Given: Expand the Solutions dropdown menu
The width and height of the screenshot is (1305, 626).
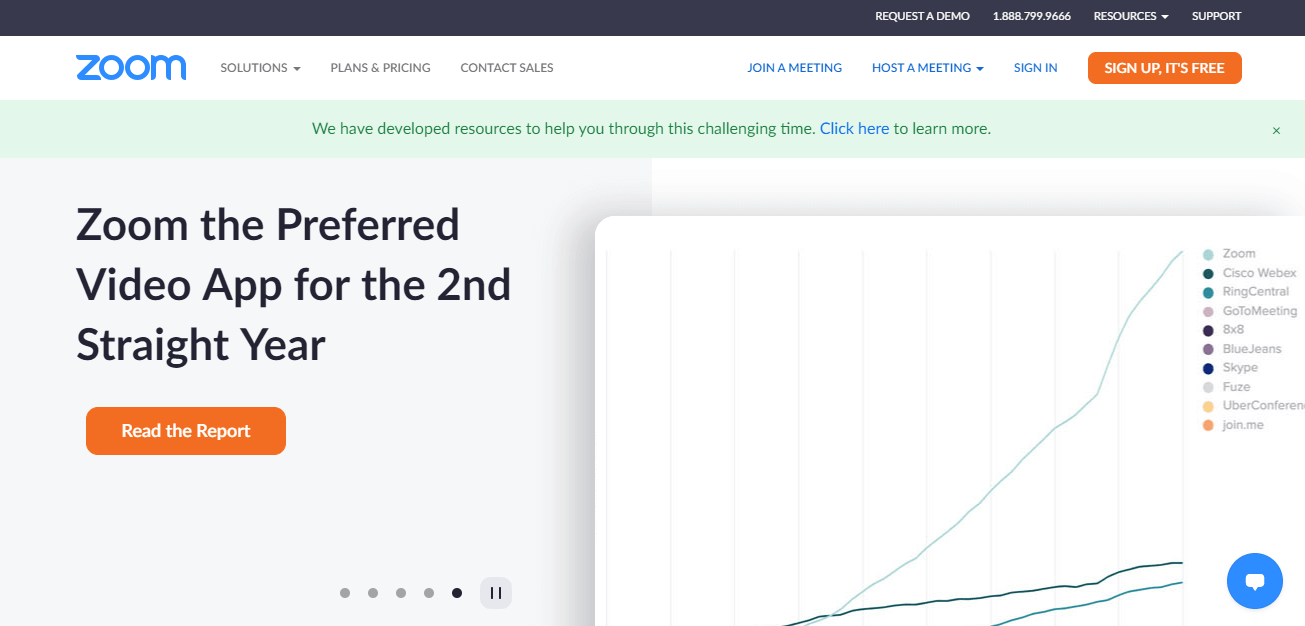Looking at the screenshot, I should (260, 68).
